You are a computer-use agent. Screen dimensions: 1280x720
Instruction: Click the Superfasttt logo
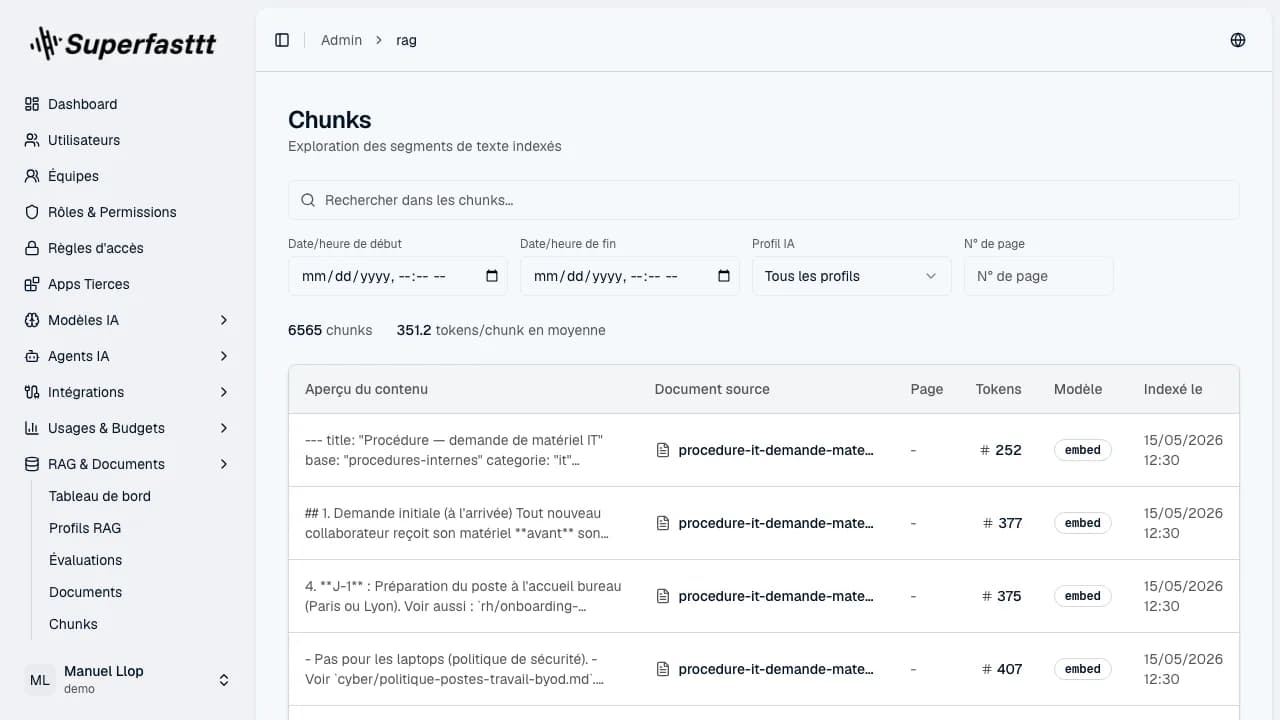(x=123, y=43)
